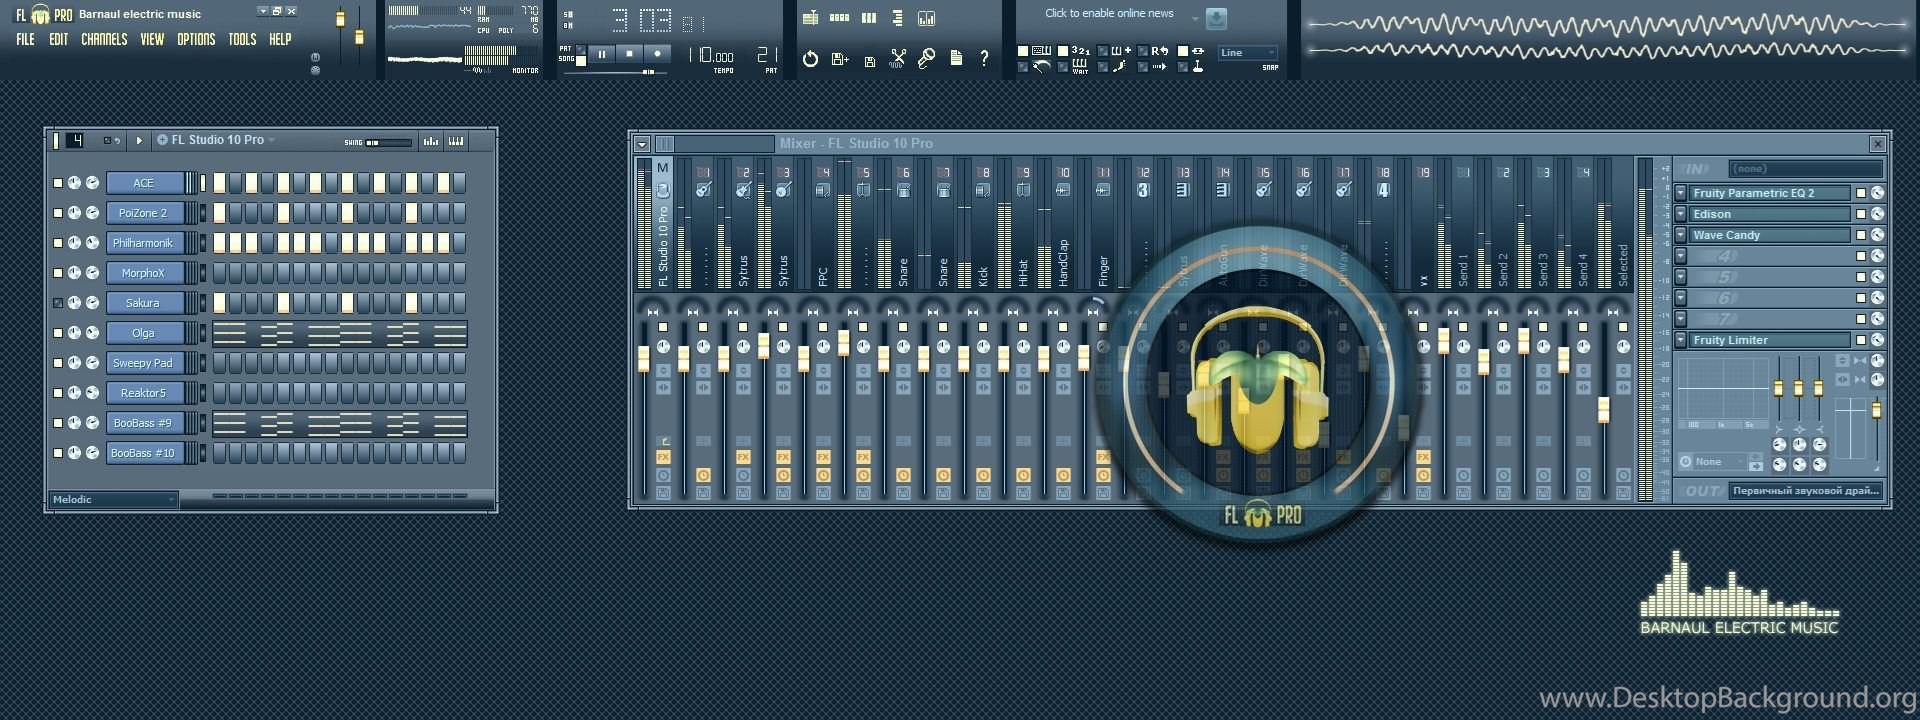Adjust the Selected track volume fader
Viewport: 1920px width, 720px height.
[x=1603, y=410]
